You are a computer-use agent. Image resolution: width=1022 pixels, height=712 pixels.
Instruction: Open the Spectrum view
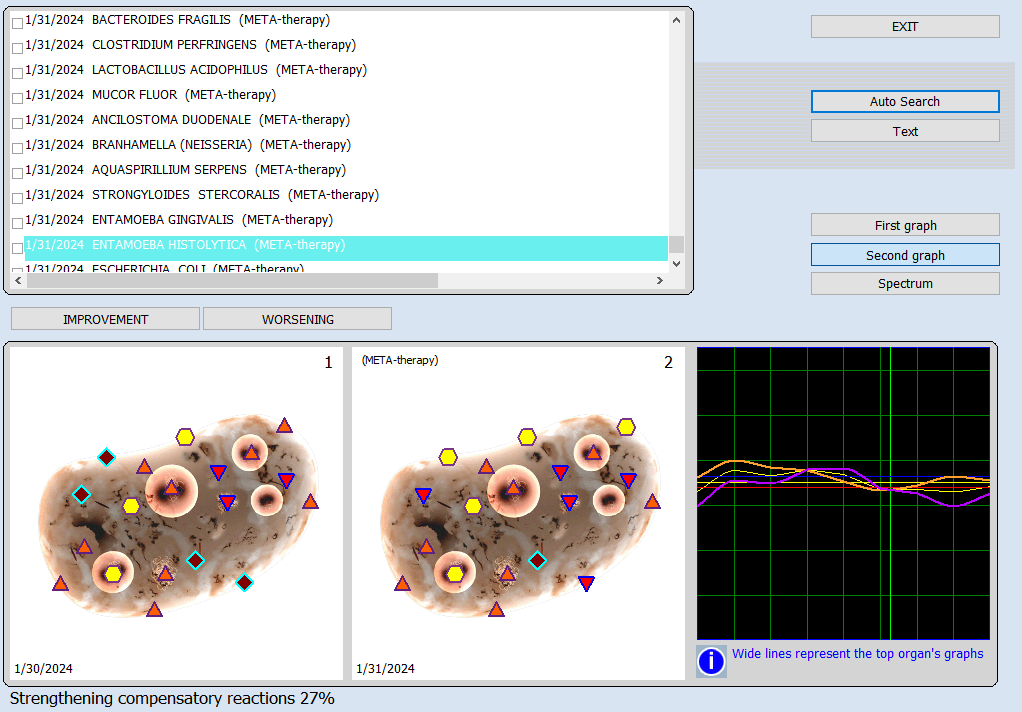905,284
